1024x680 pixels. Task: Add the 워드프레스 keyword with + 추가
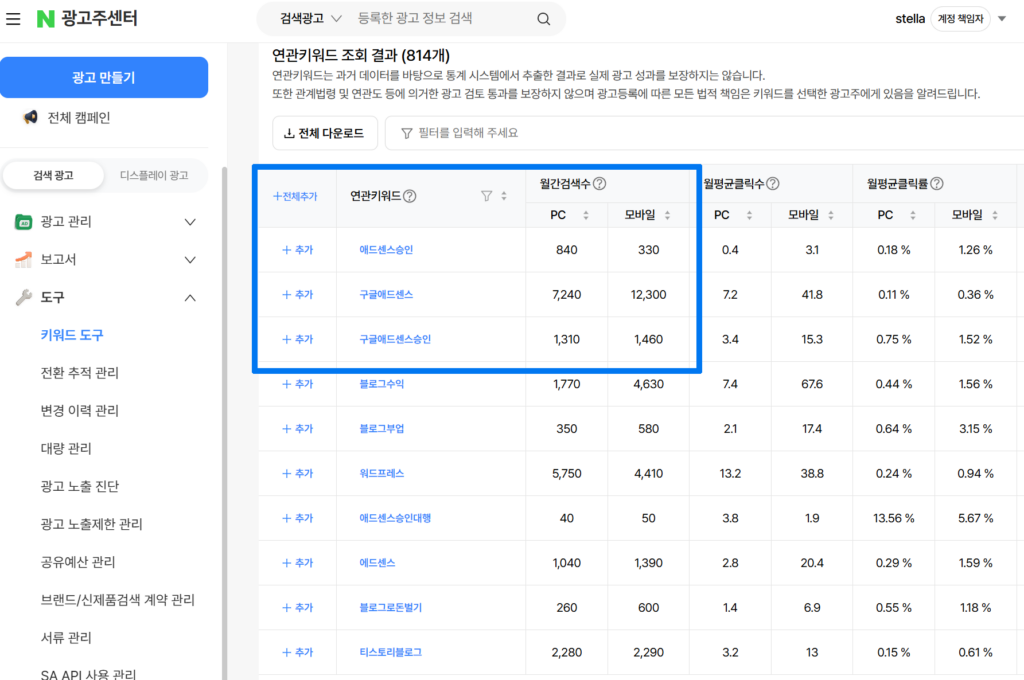click(298, 474)
